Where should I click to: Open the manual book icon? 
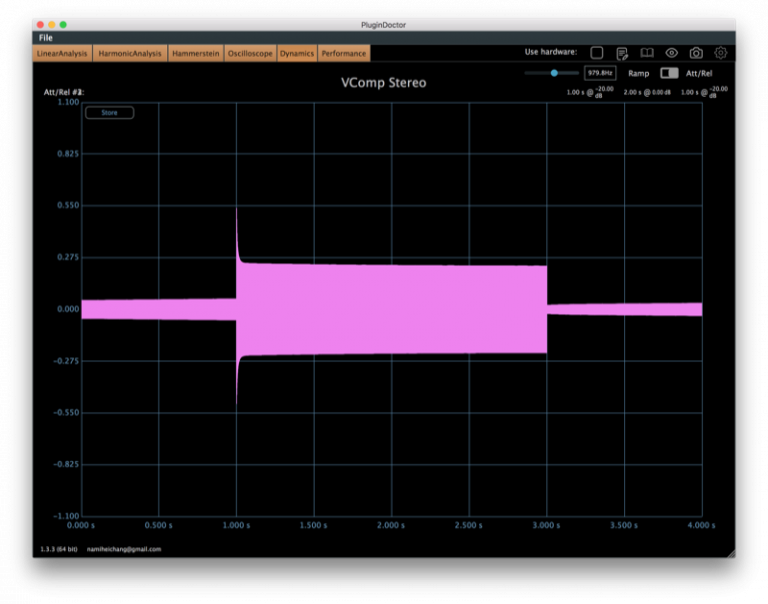647,53
